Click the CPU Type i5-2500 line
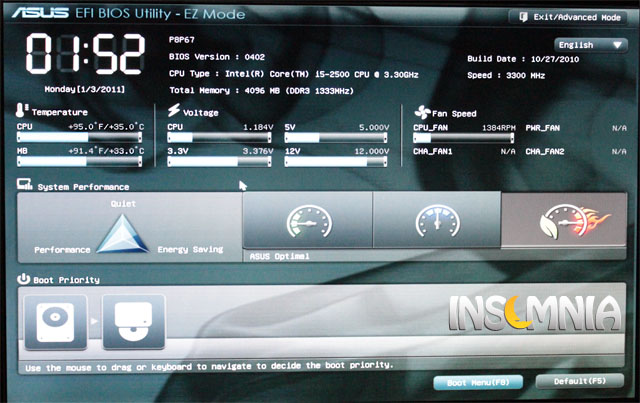Screen dimensions: 640x403 [x=294, y=74]
